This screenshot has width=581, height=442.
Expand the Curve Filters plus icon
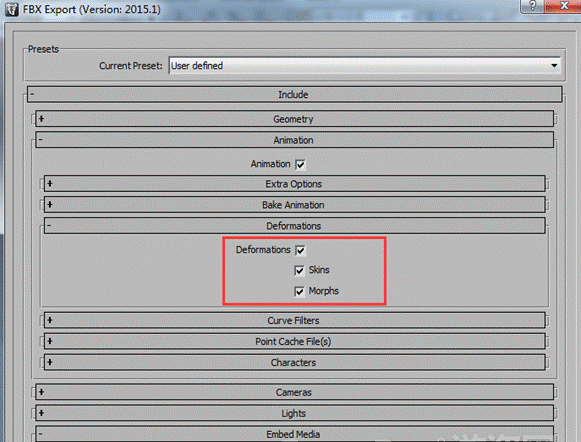[x=50, y=320]
